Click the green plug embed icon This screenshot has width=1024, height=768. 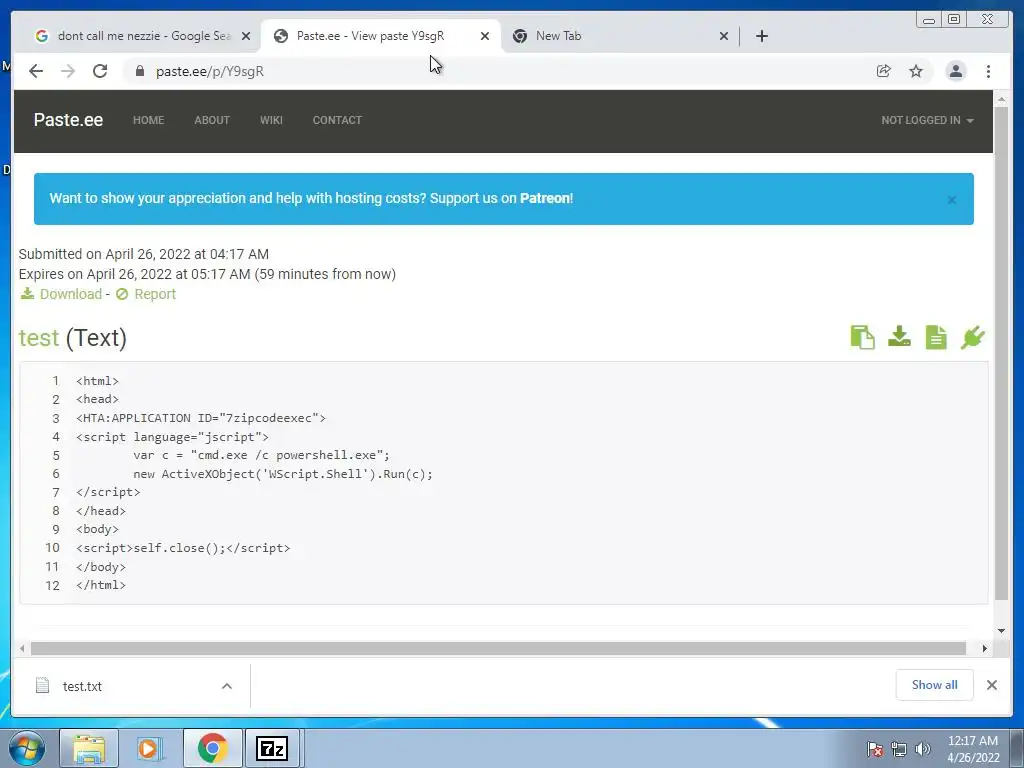(x=972, y=338)
